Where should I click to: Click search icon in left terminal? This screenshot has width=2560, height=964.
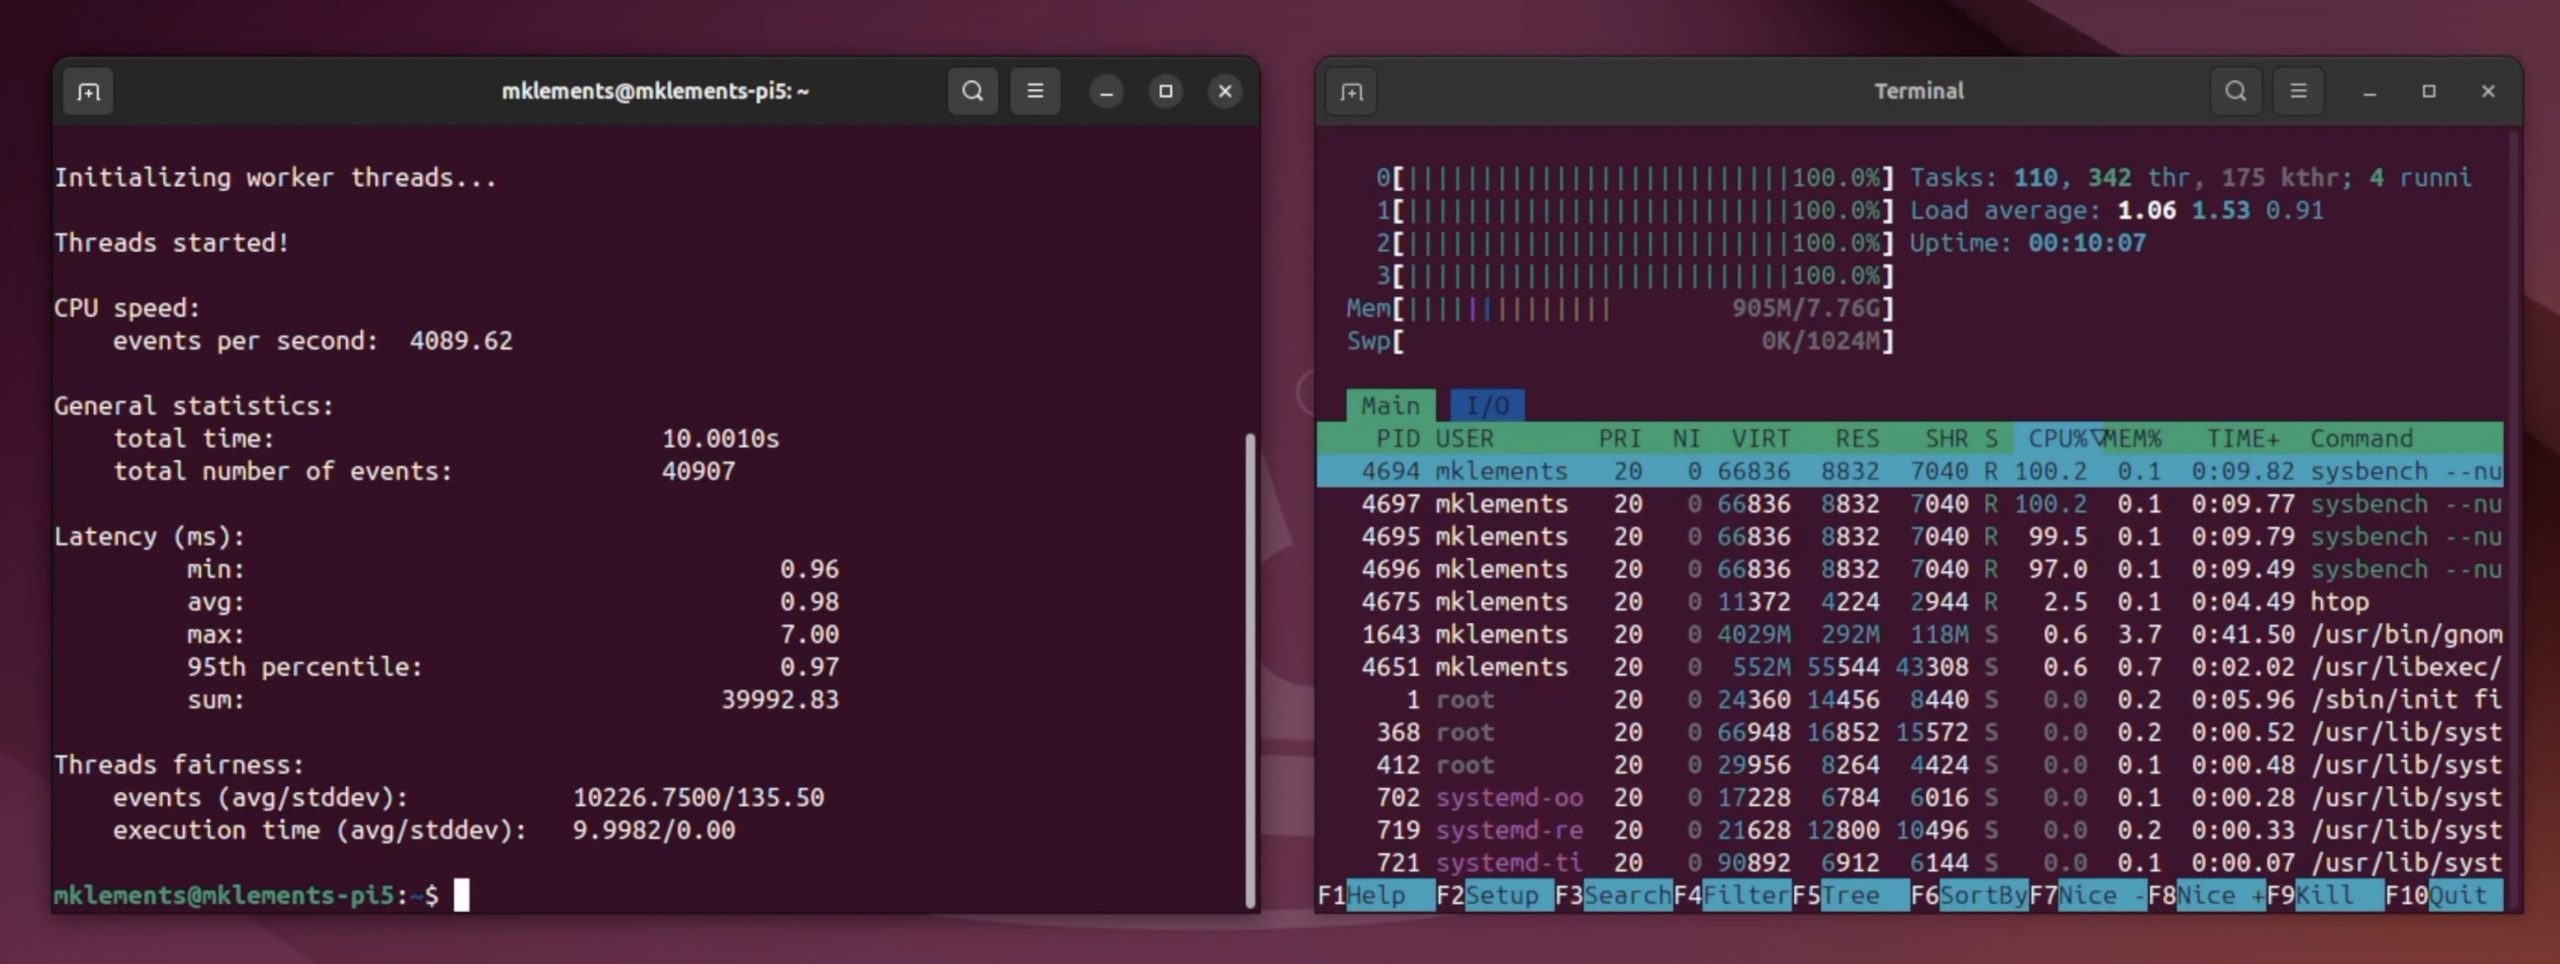(x=972, y=92)
